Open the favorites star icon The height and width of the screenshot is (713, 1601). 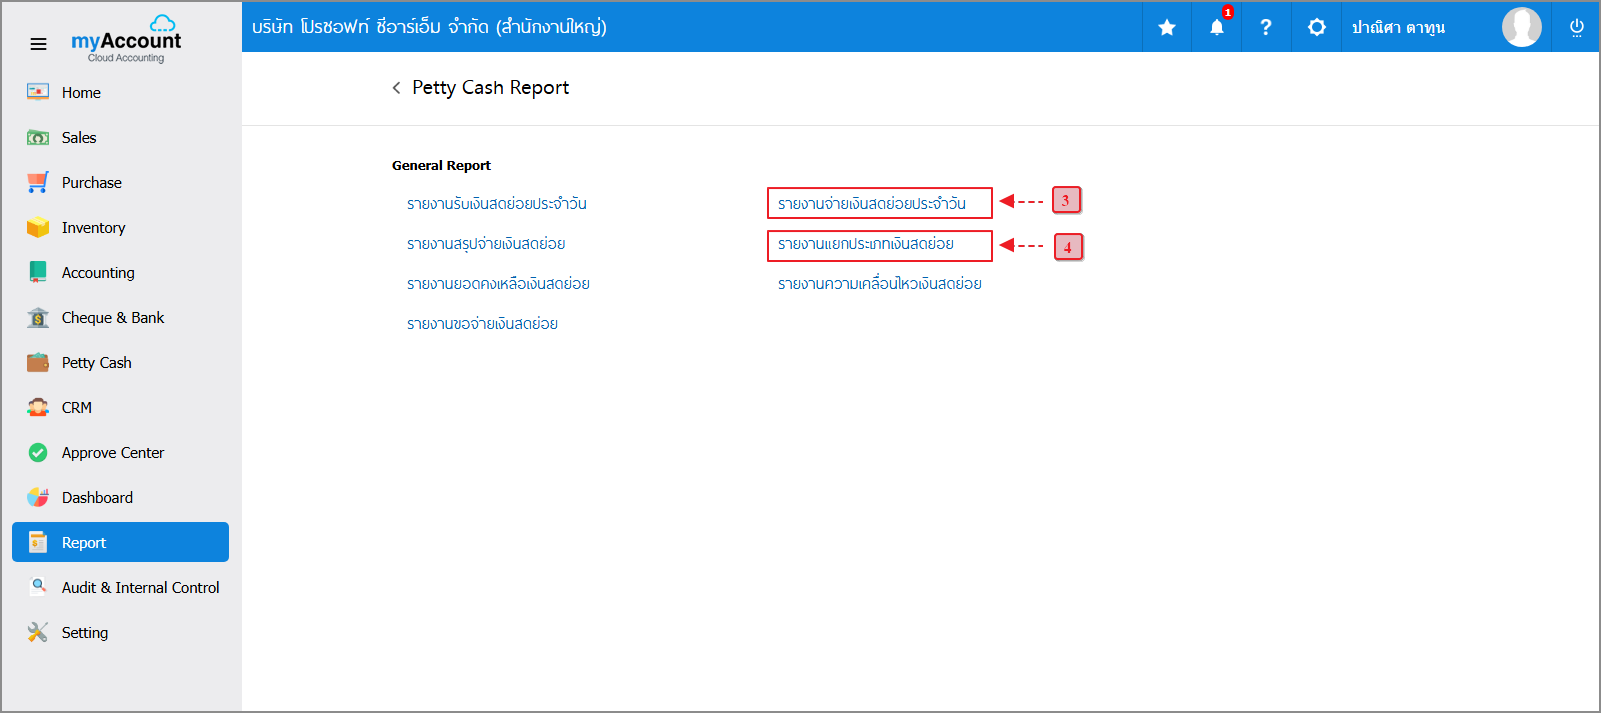pyautogui.click(x=1166, y=27)
